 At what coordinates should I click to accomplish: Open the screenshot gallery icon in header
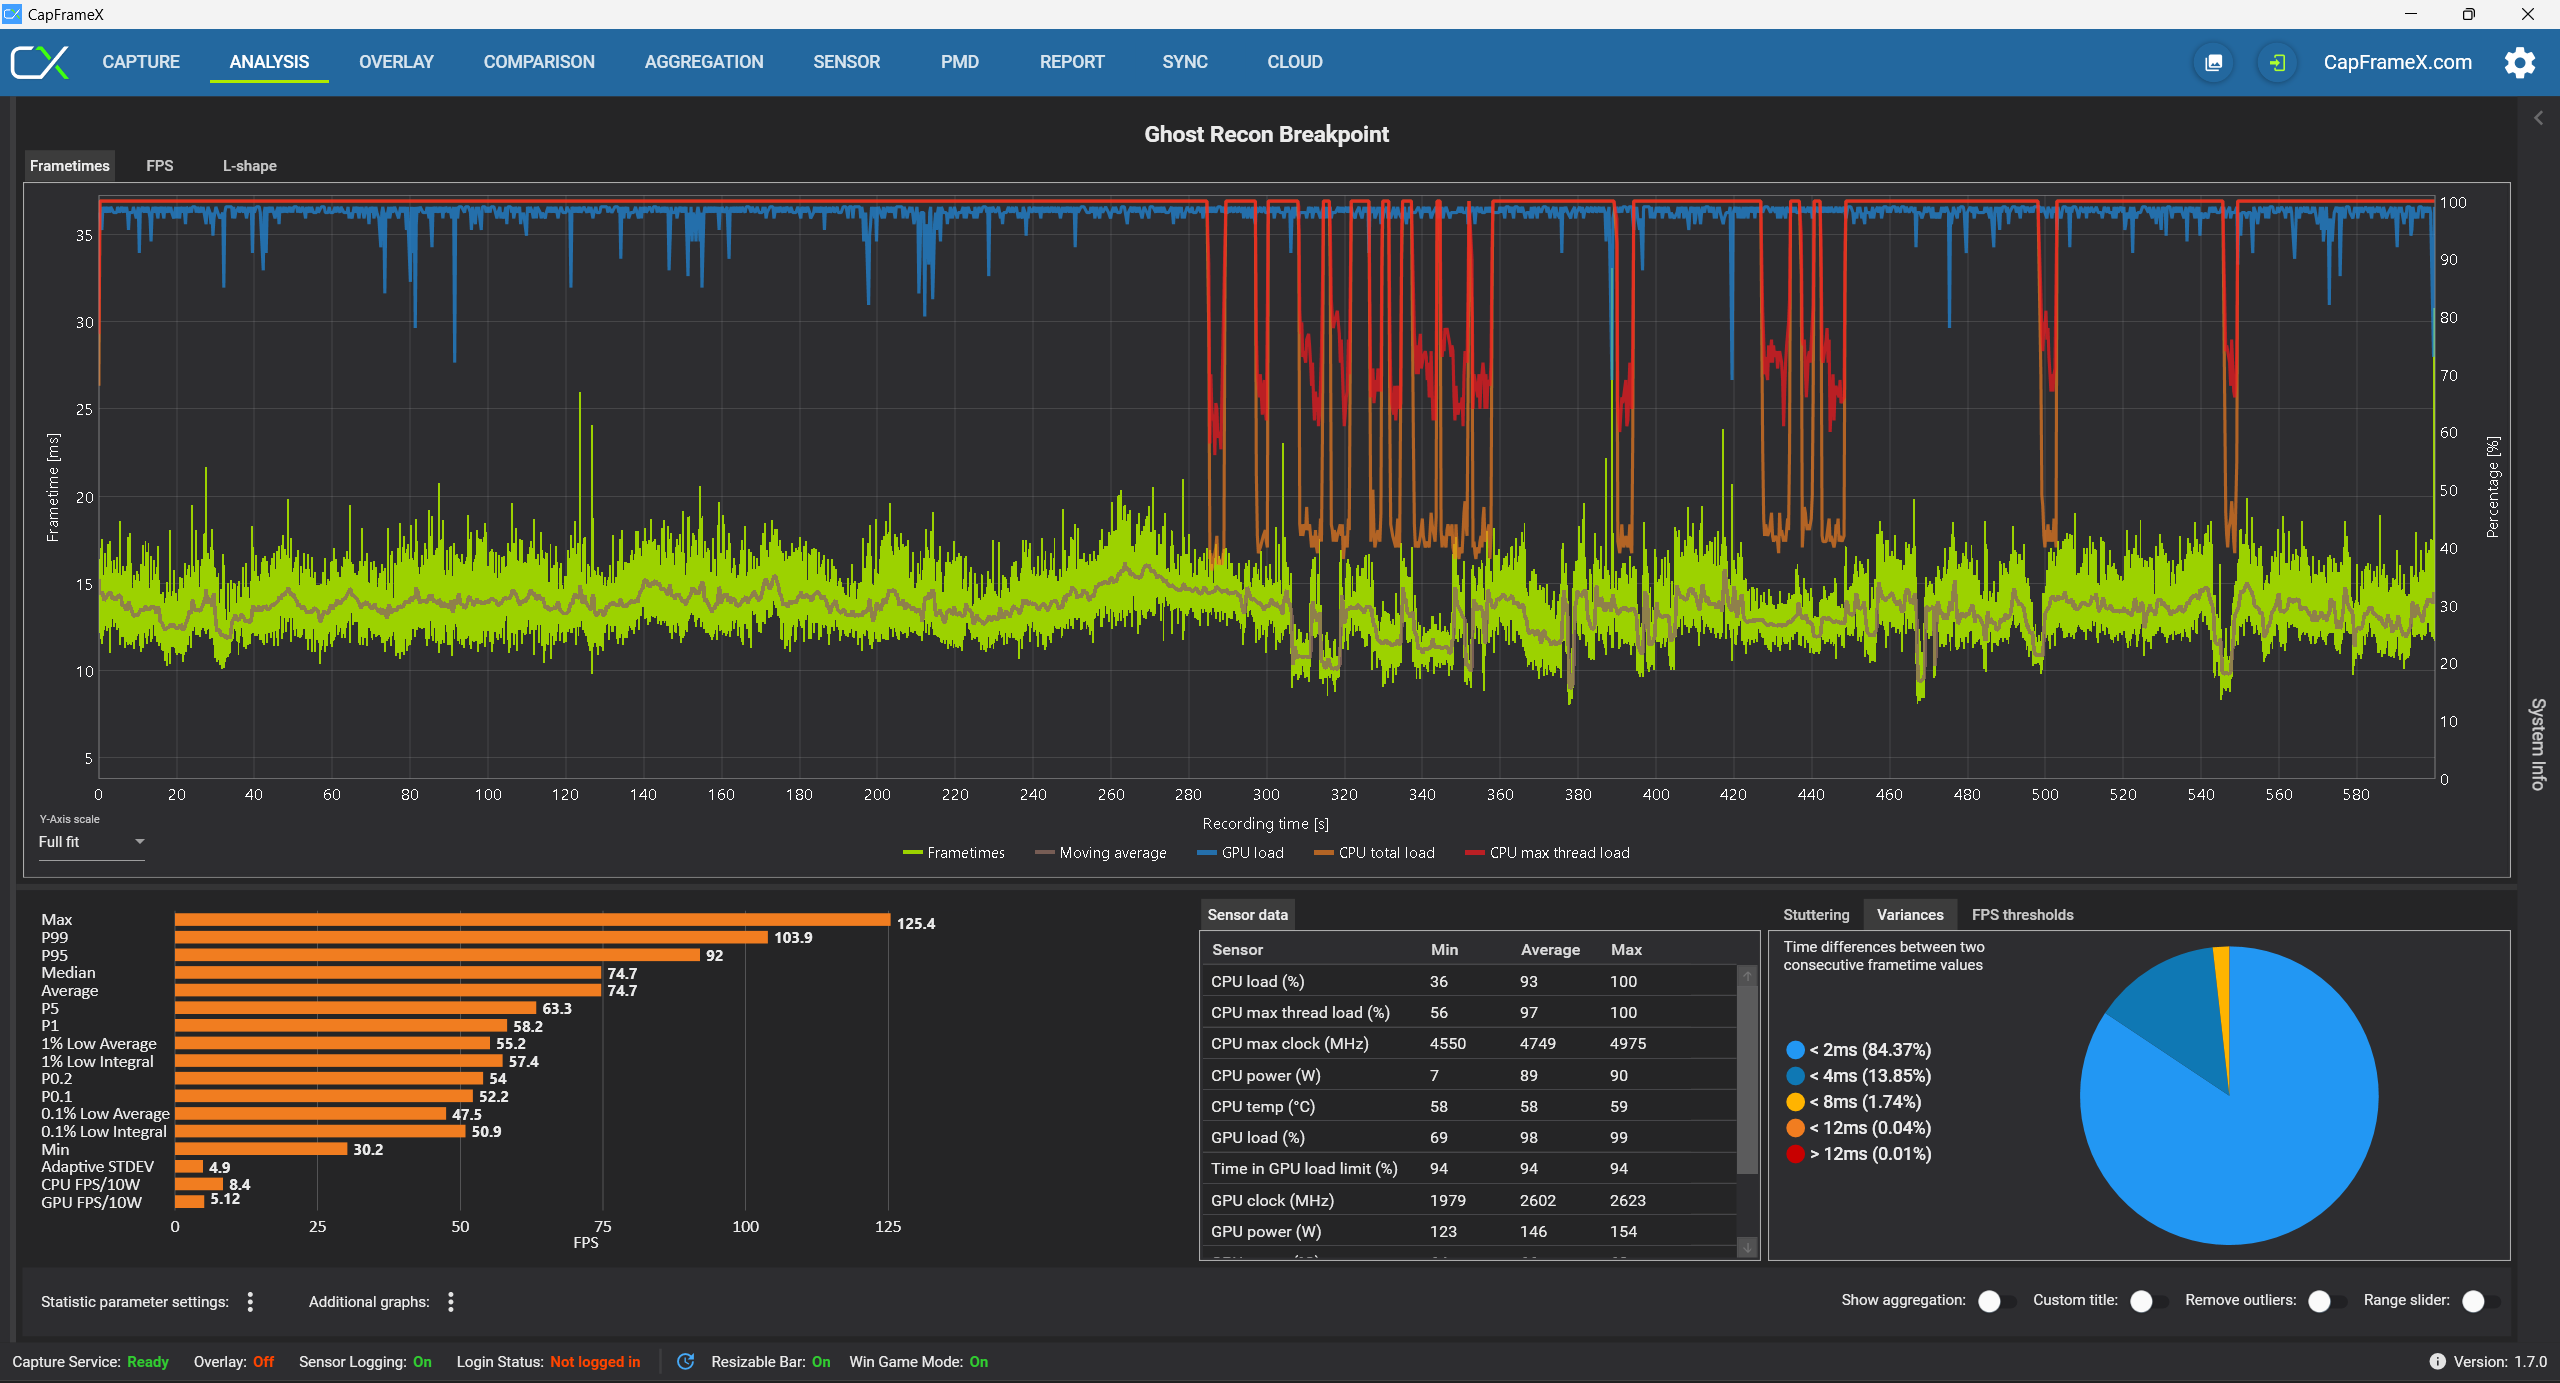coord(2214,62)
